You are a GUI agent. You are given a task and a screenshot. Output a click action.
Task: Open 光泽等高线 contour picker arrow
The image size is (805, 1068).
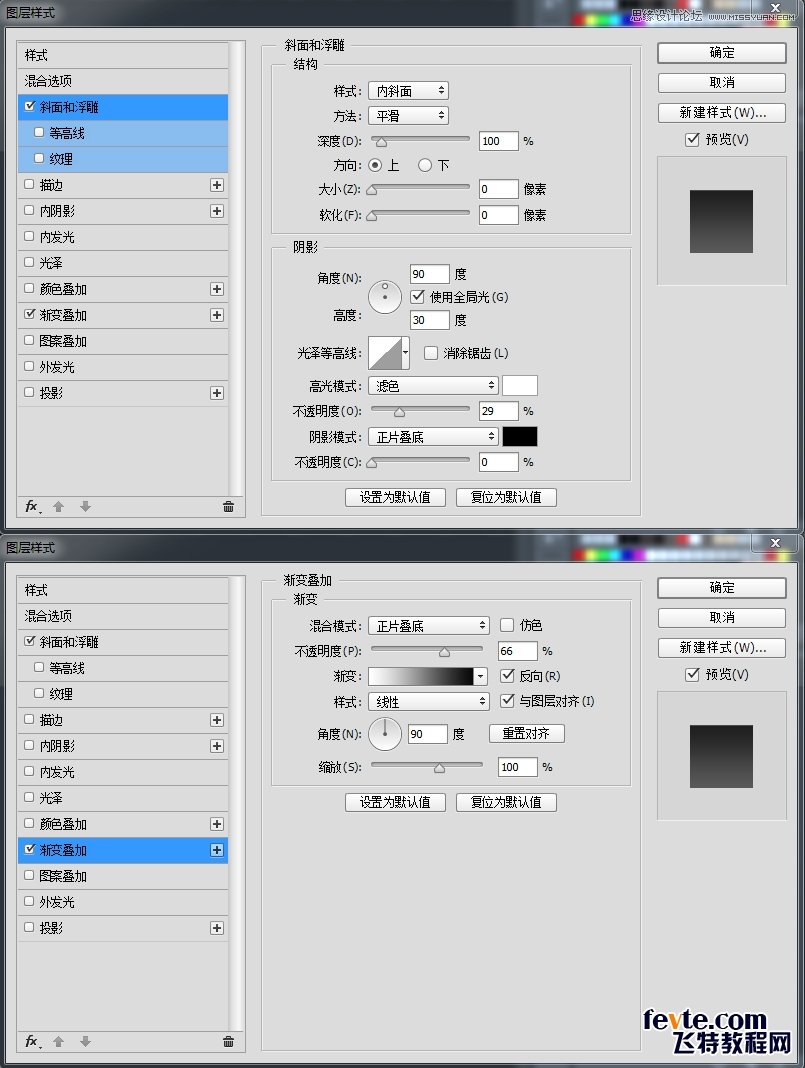tap(406, 353)
